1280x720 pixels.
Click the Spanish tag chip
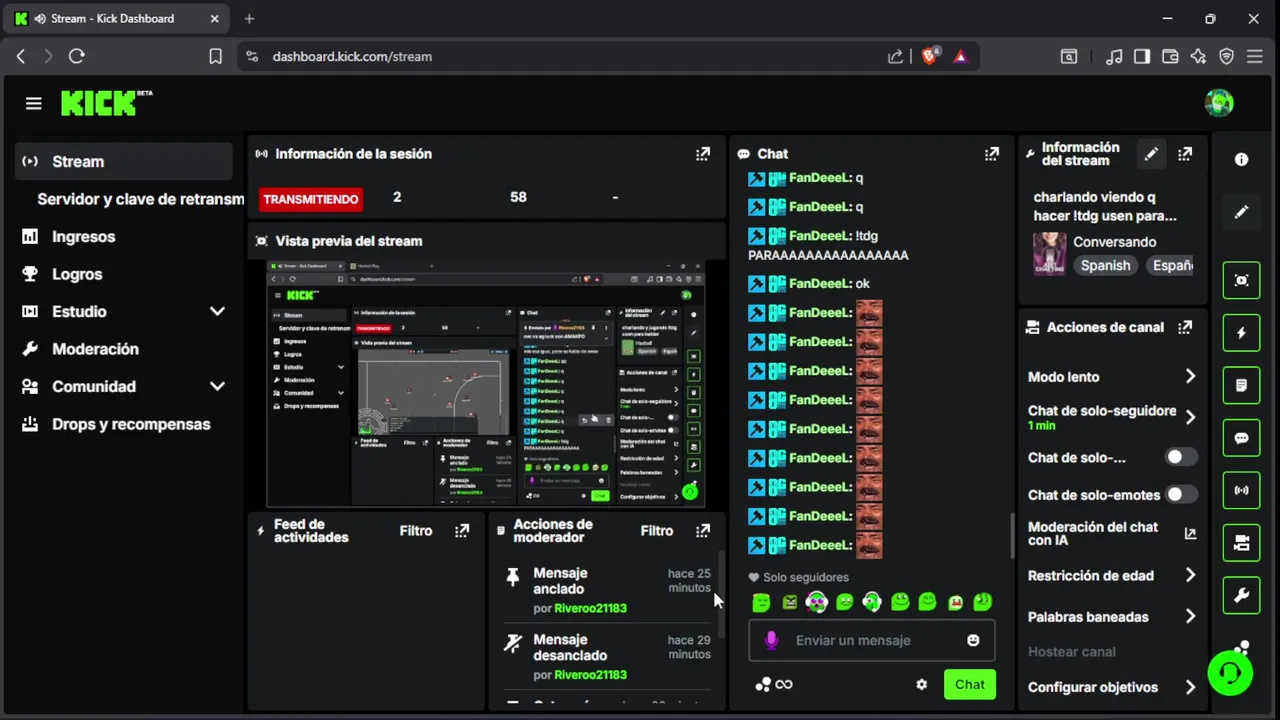coord(1105,265)
